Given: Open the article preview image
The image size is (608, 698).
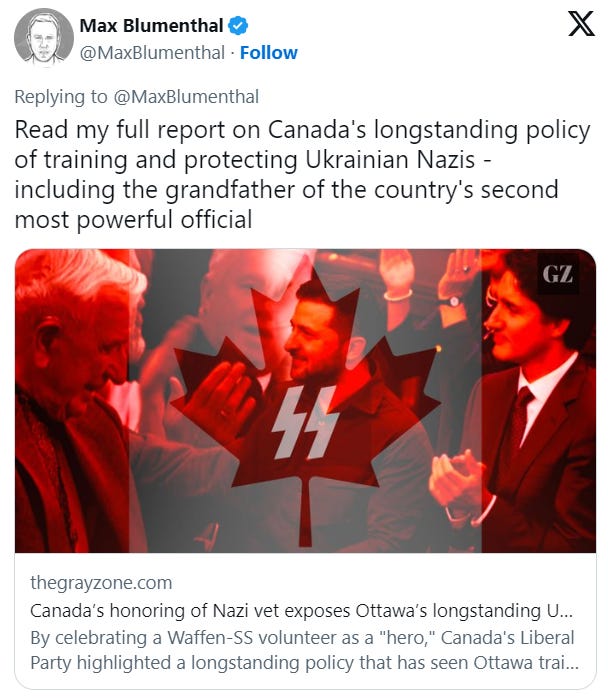Looking at the screenshot, I should point(305,401).
